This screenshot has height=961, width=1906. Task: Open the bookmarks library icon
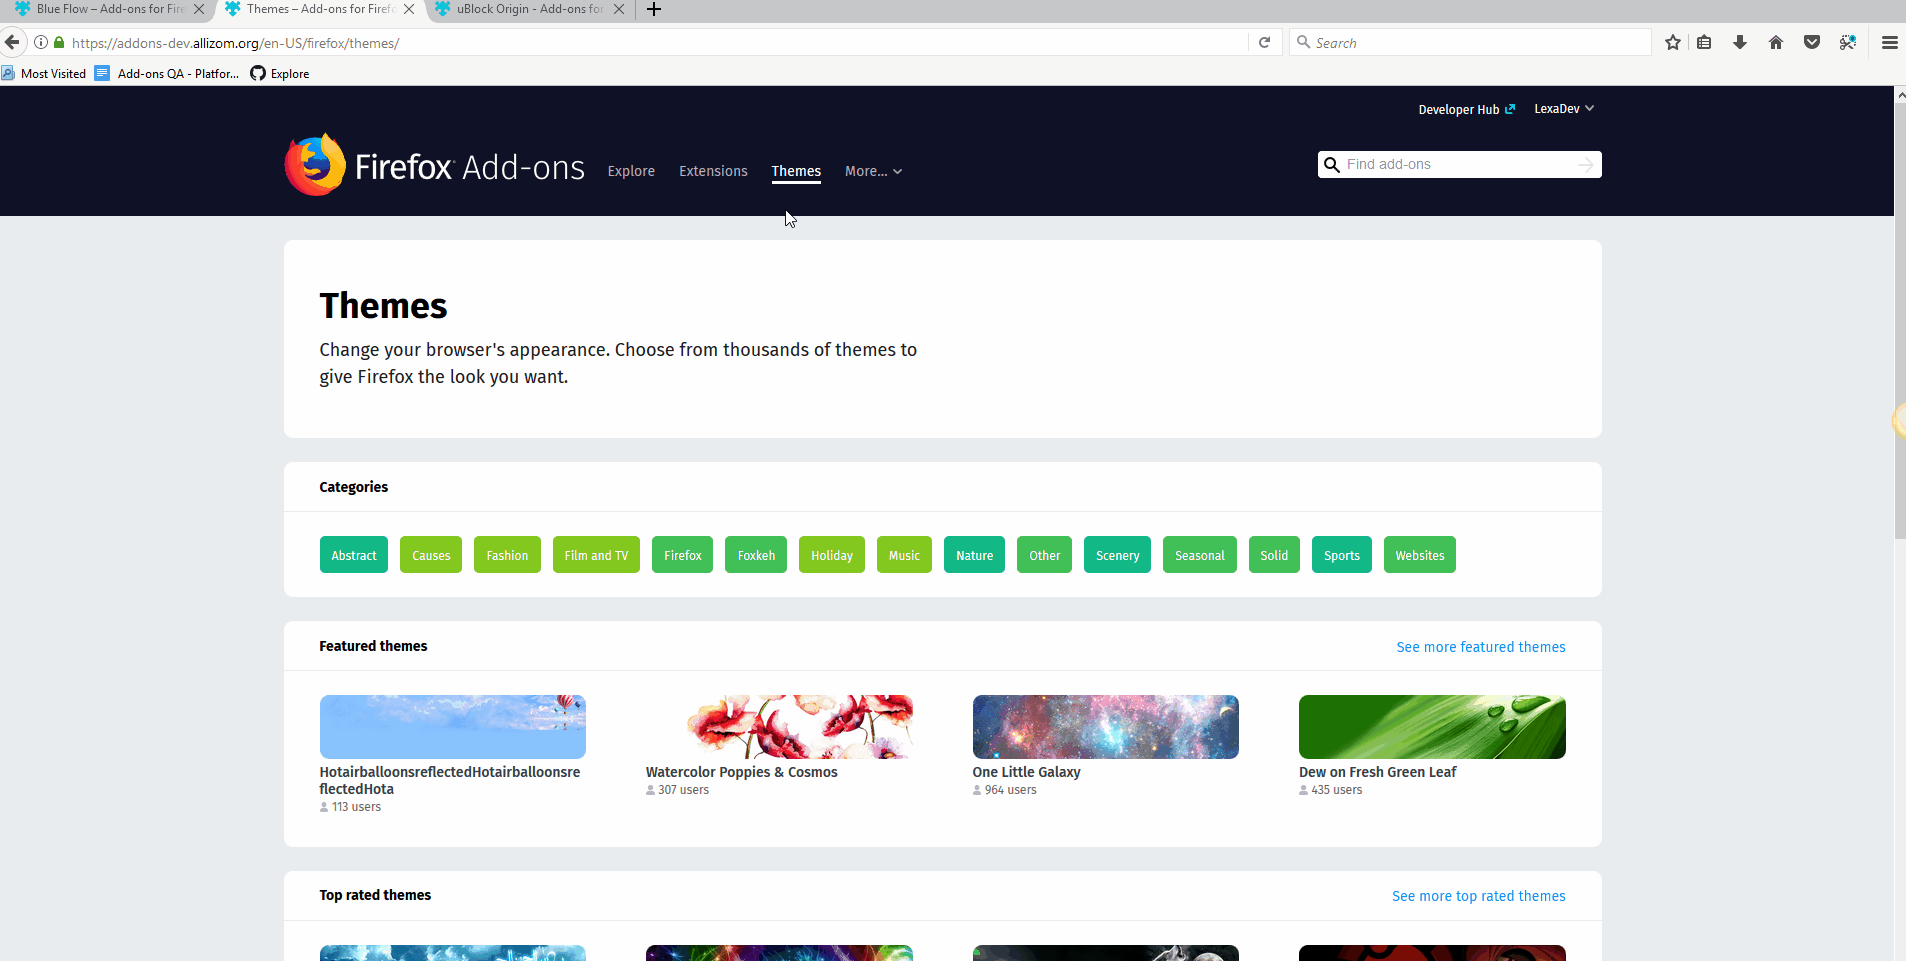click(x=1705, y=42)
